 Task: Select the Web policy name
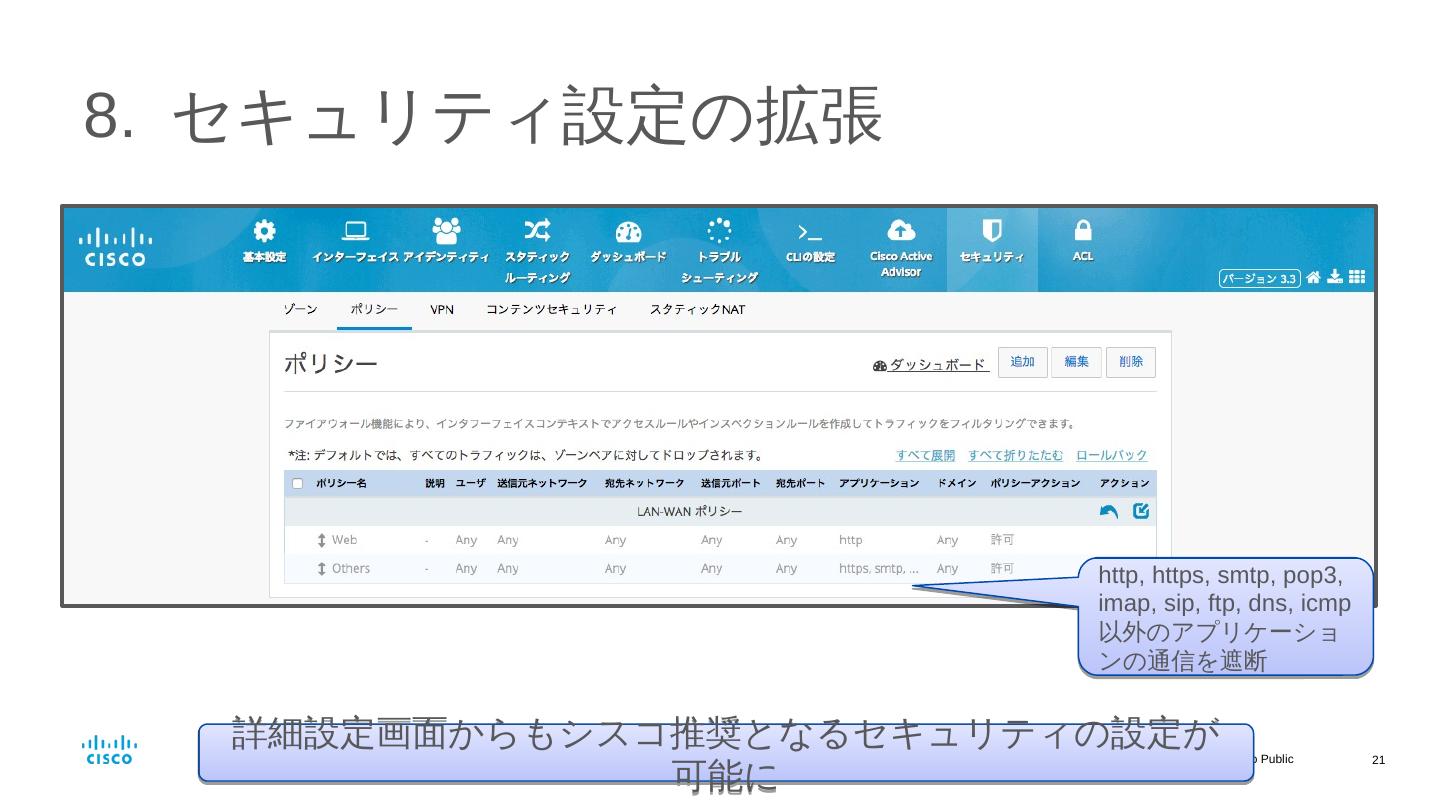pos(344,540)
